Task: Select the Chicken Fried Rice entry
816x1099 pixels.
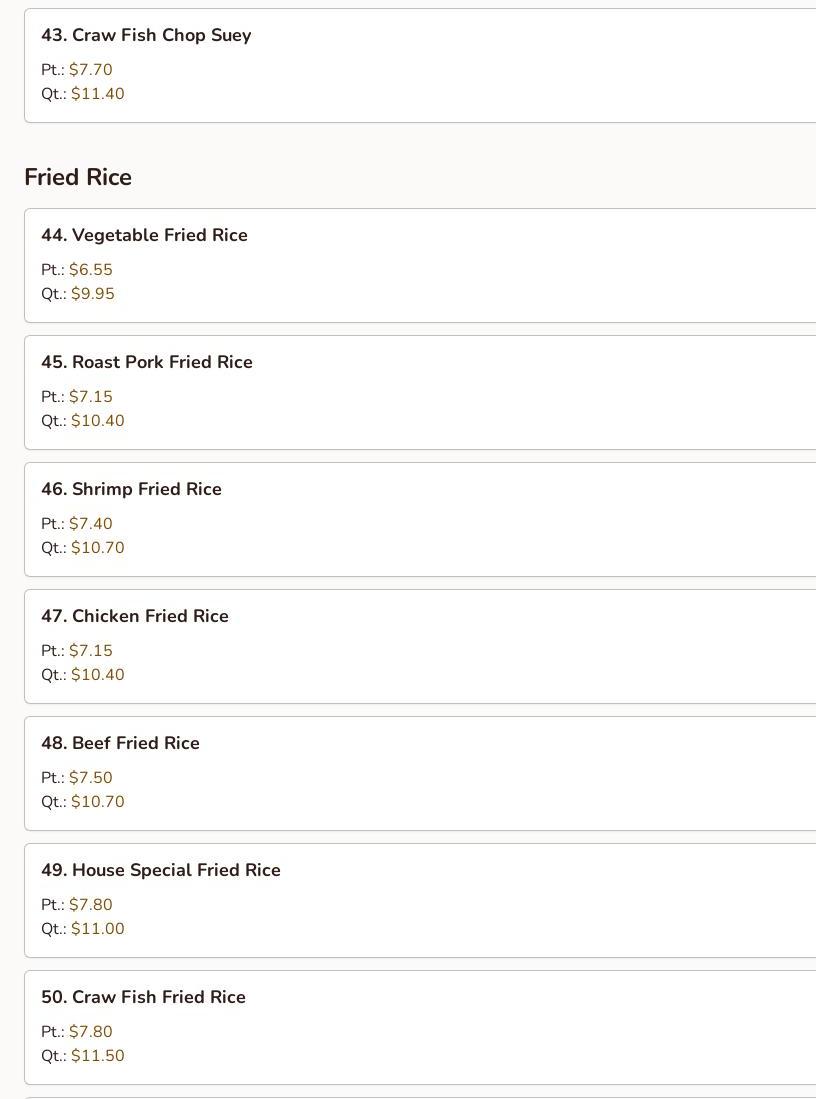Action: pyautogui.click(x=135, y=616)
